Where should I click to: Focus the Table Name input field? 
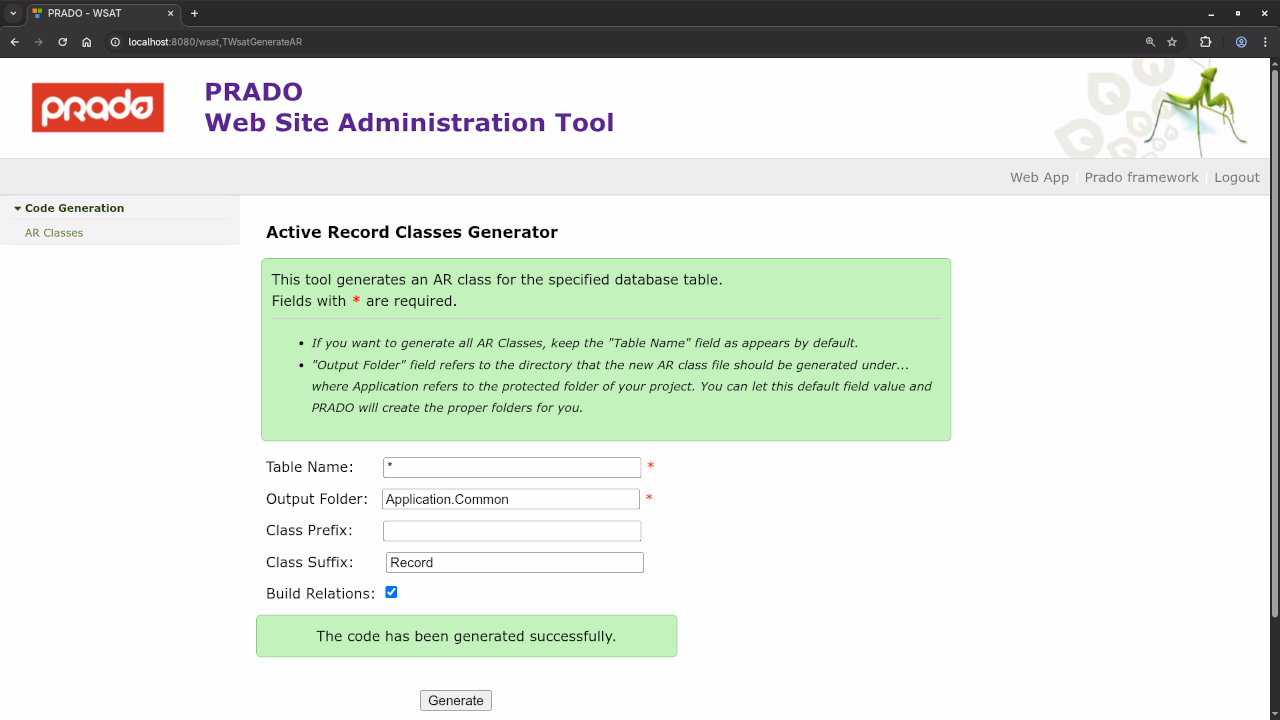512,467
